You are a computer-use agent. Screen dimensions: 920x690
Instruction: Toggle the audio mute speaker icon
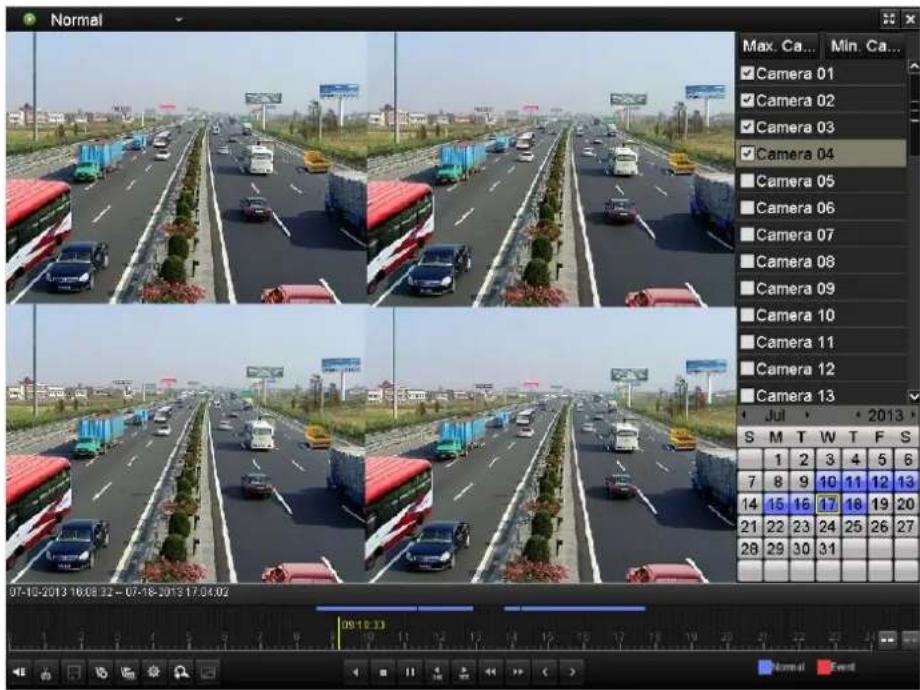click(x=19, y=672)
